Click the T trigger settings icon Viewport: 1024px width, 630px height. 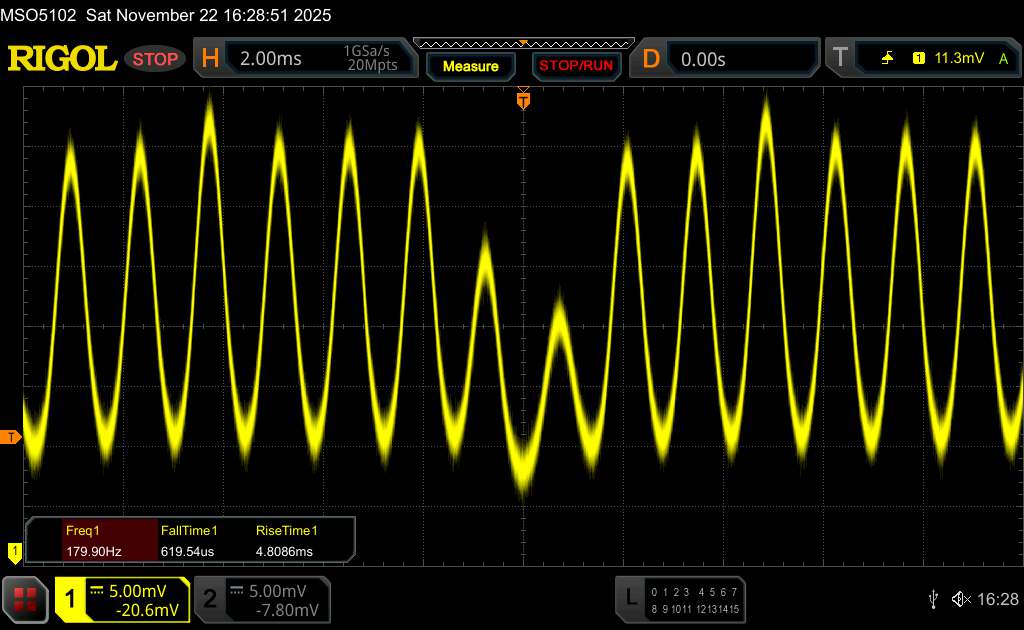[840, 59]
